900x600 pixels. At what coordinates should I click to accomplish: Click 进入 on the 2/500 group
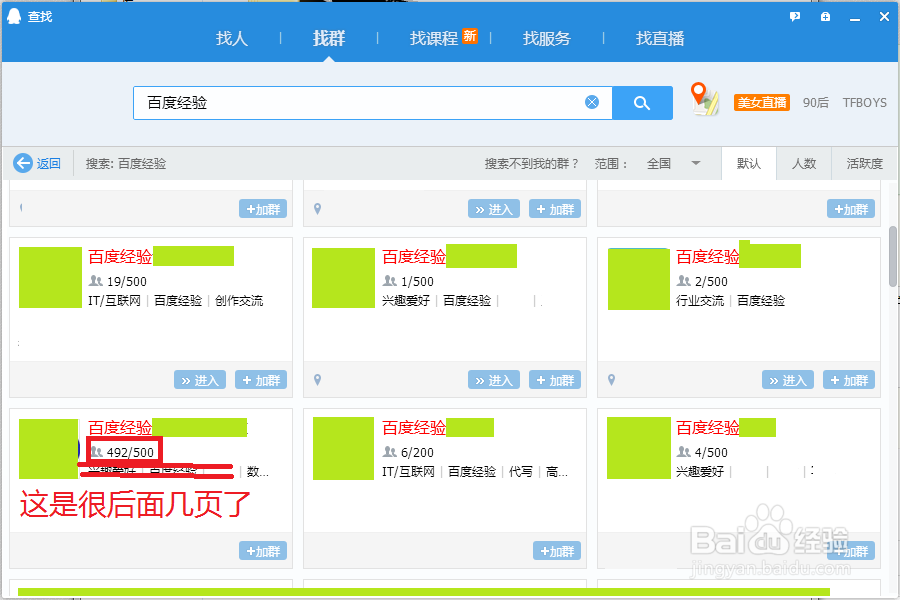(x=788, y=380)
